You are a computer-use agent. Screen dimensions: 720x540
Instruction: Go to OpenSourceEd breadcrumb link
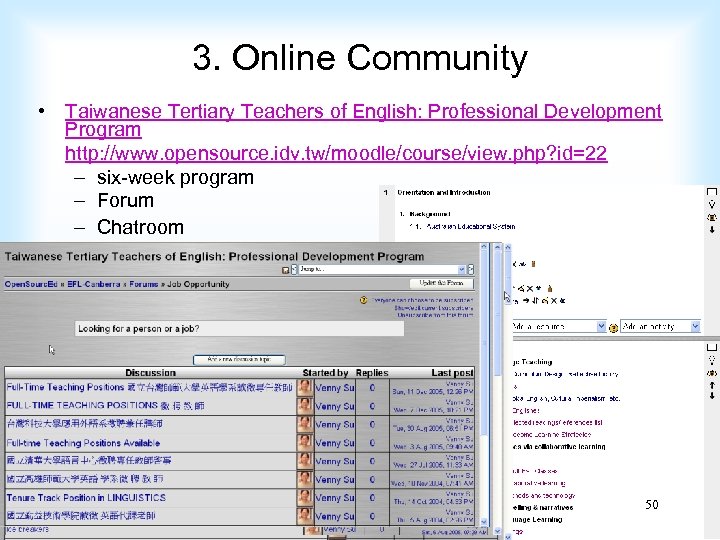31,284
